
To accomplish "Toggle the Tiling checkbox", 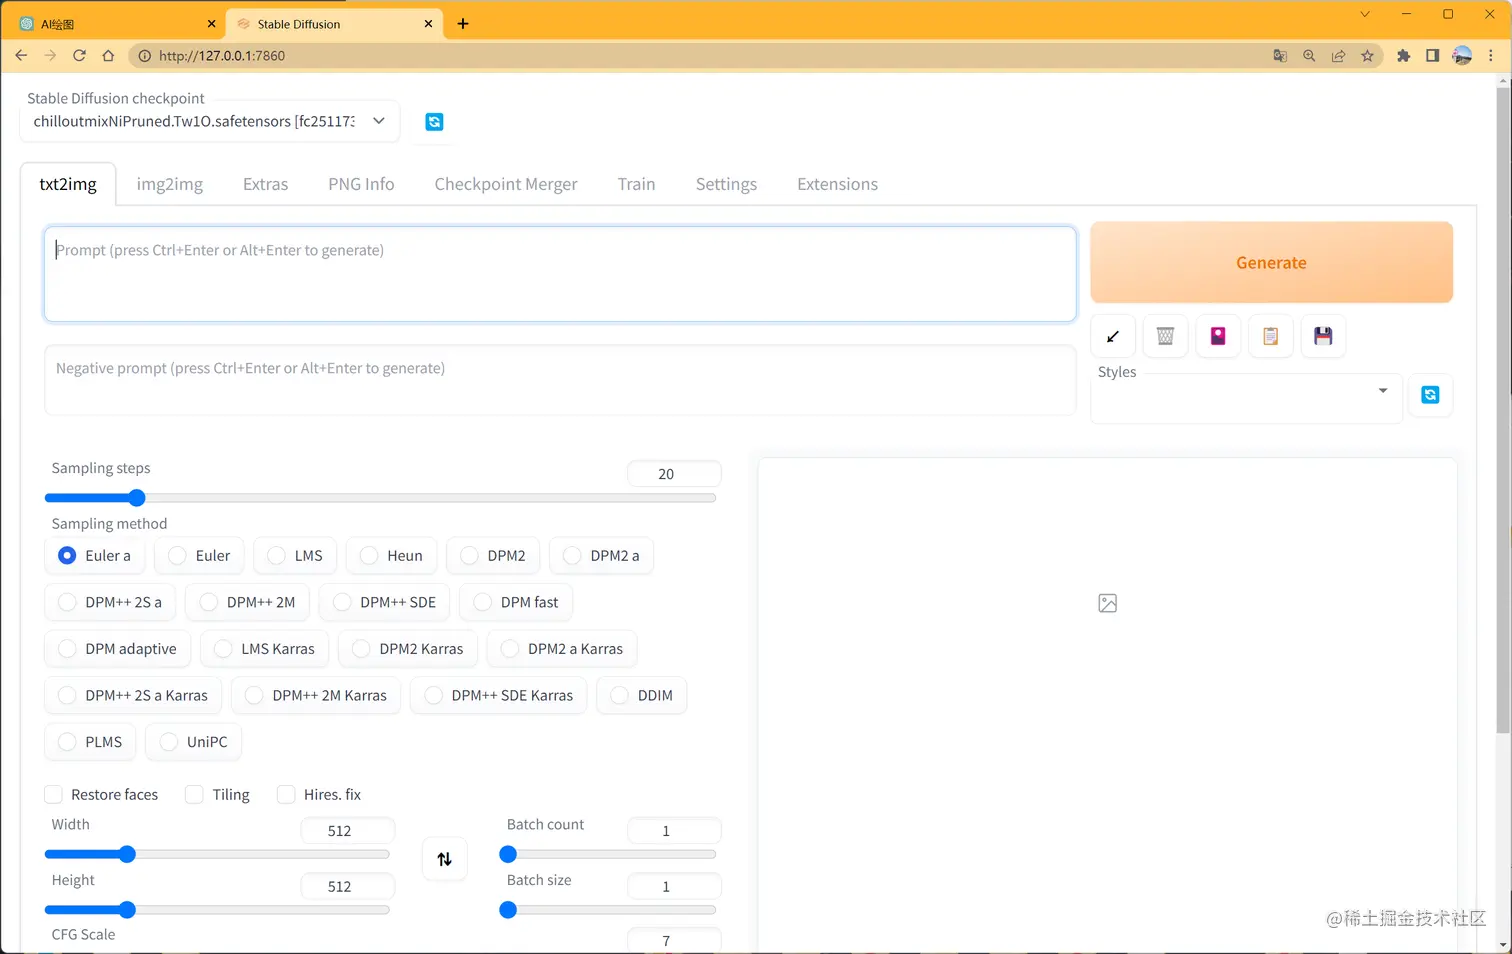I will coord(195,795).
